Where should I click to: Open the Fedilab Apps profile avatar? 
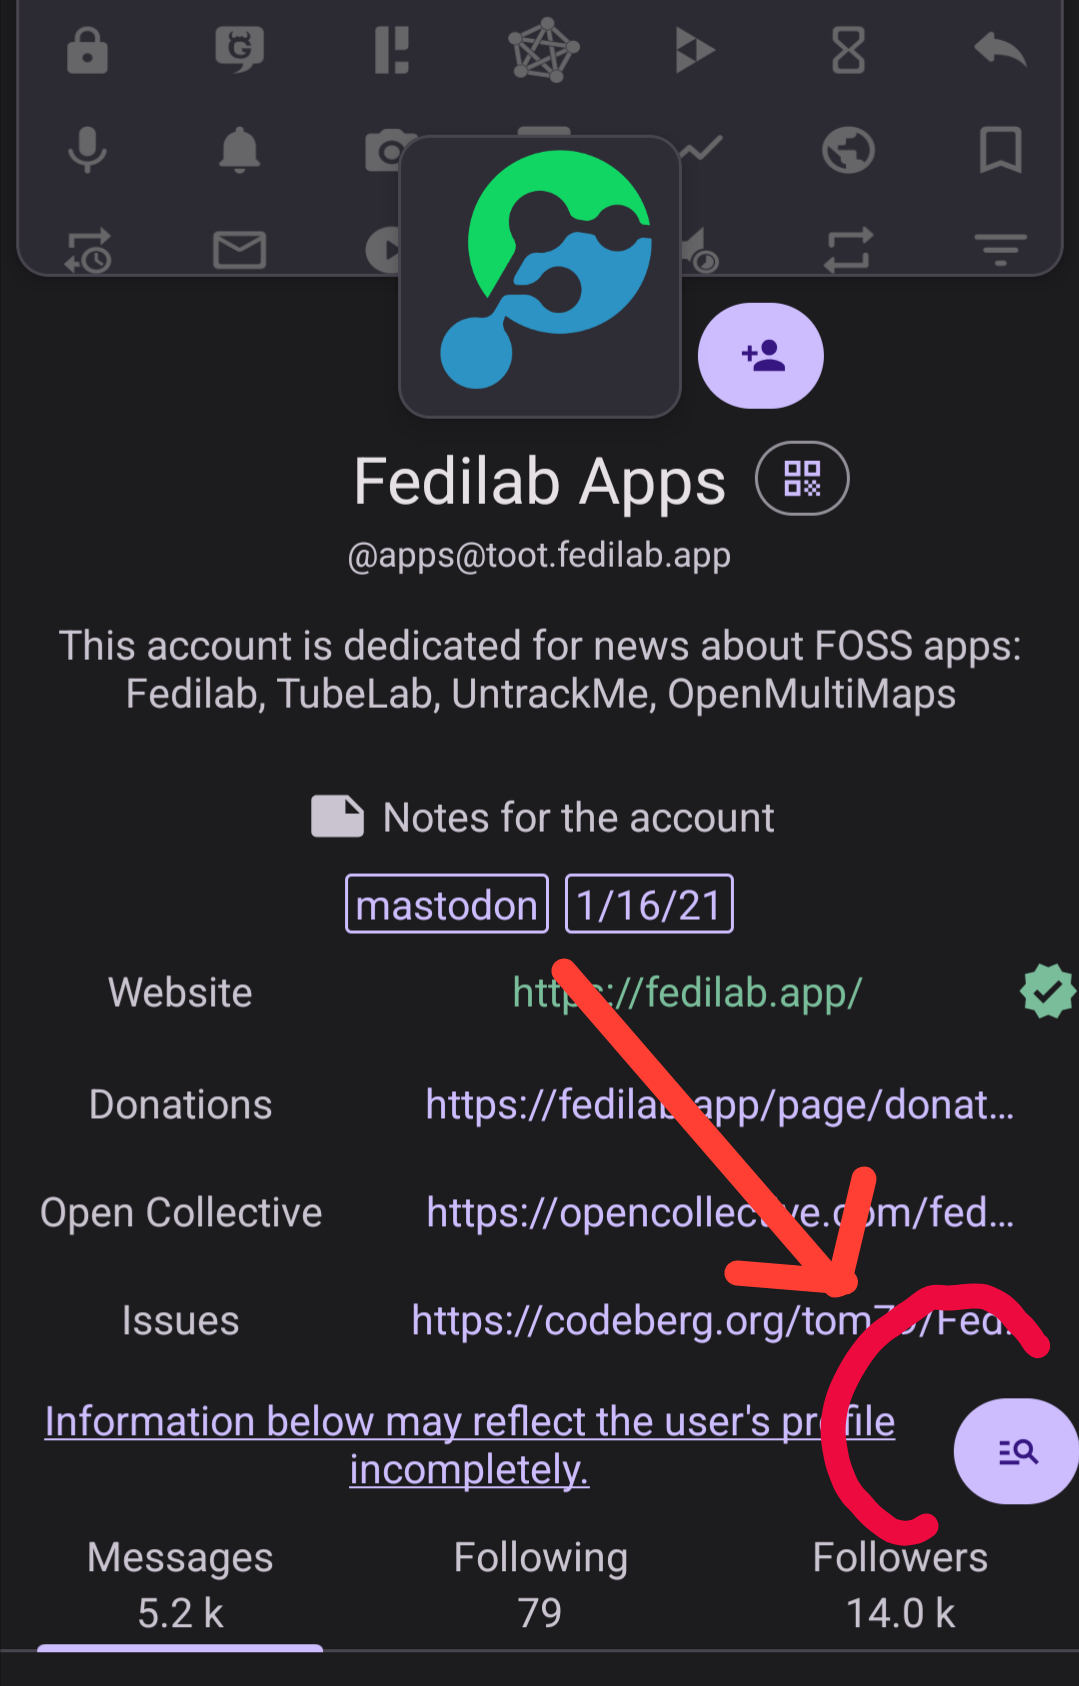pos(540,277)
